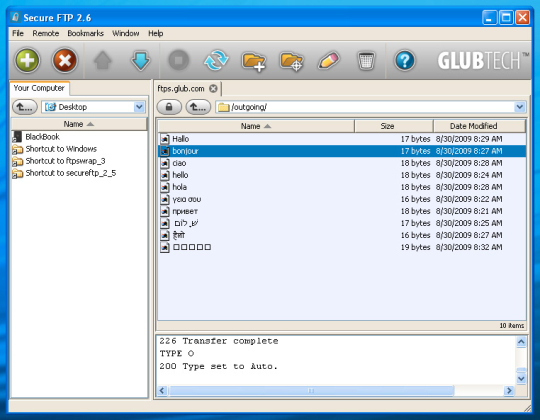Click the Rename pencil icon

[x=329, y=61]
